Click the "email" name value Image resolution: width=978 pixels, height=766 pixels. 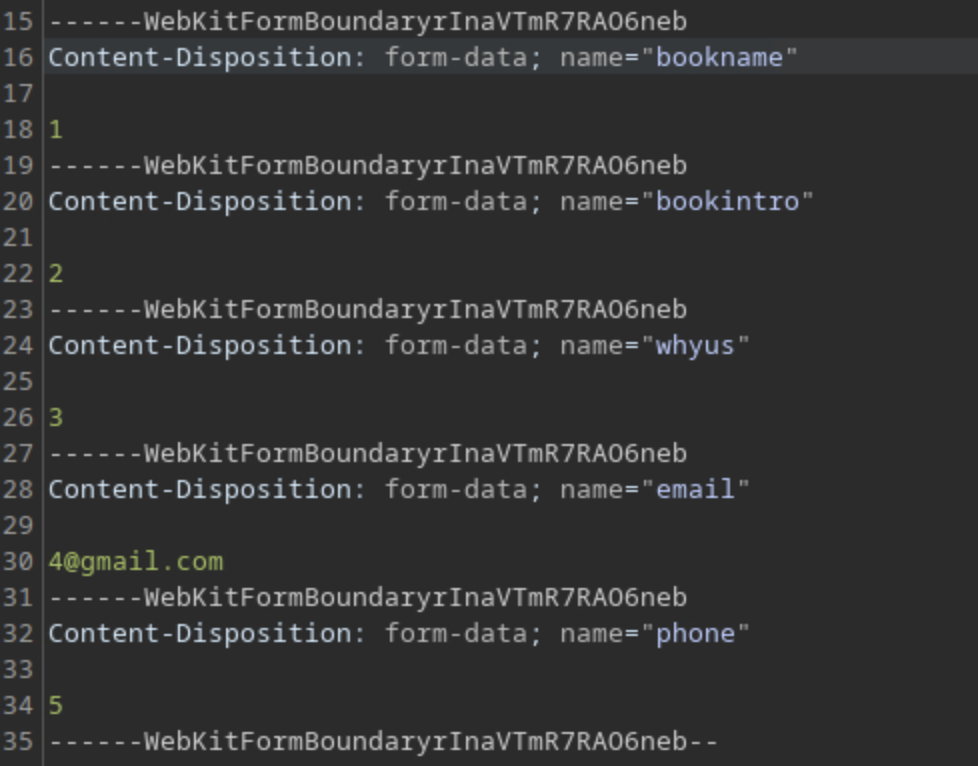tap(702, 489)
